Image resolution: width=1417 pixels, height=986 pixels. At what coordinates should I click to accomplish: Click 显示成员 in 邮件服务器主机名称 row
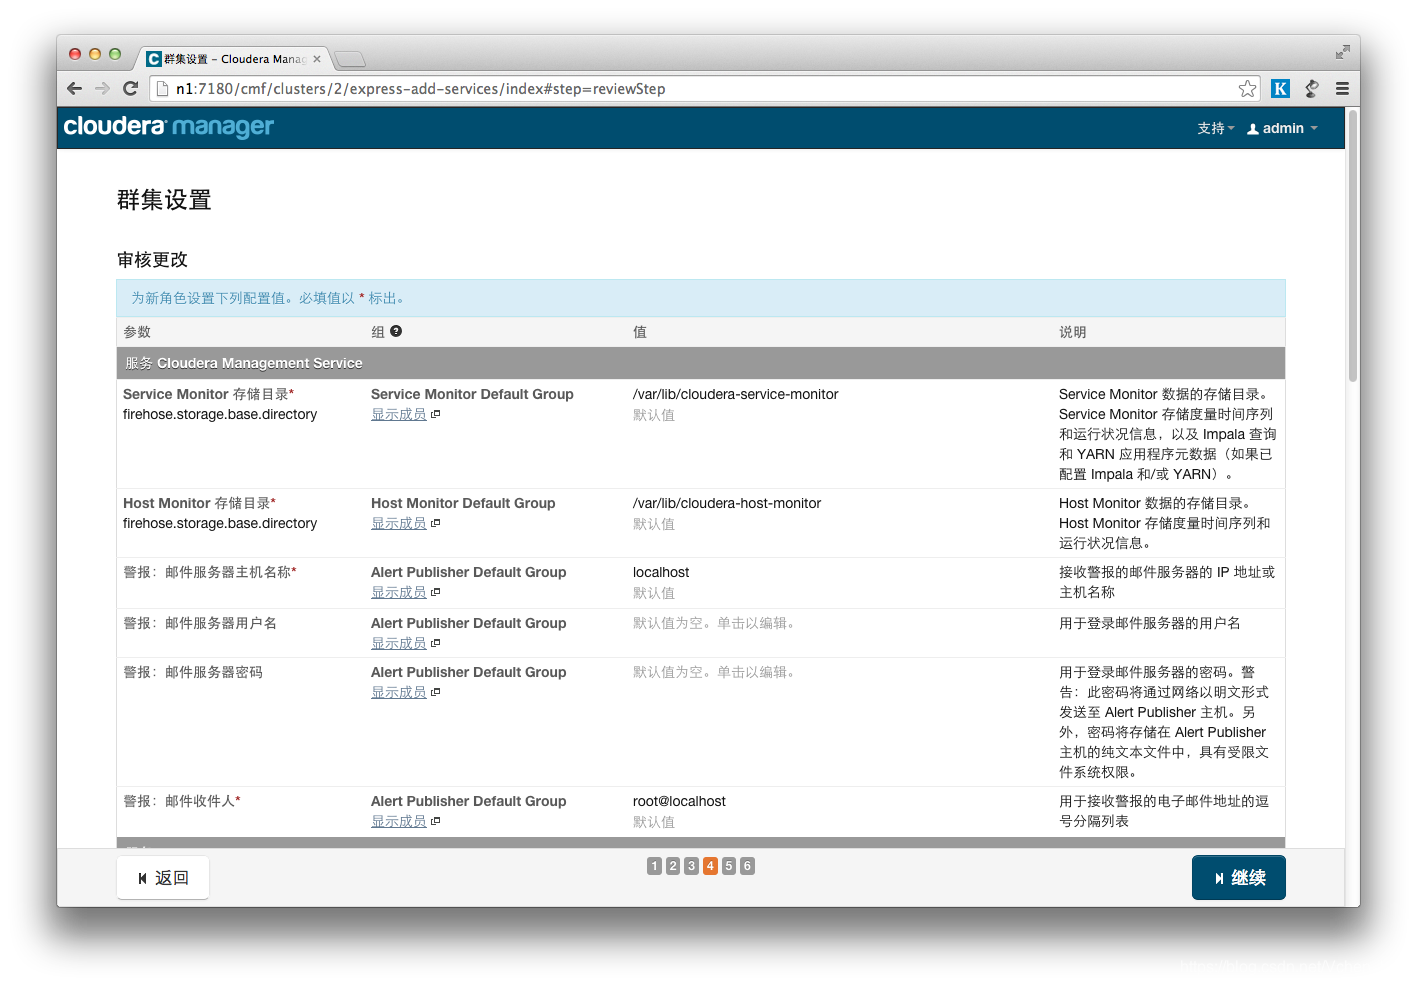[399, 592]
